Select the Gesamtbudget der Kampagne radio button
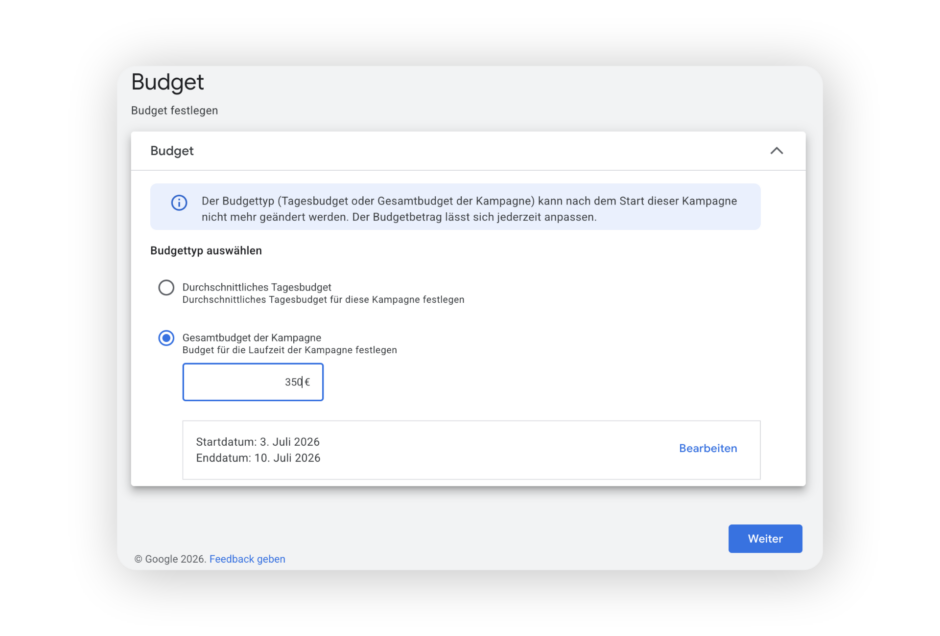The image size is (940, 636). (166, 338)
